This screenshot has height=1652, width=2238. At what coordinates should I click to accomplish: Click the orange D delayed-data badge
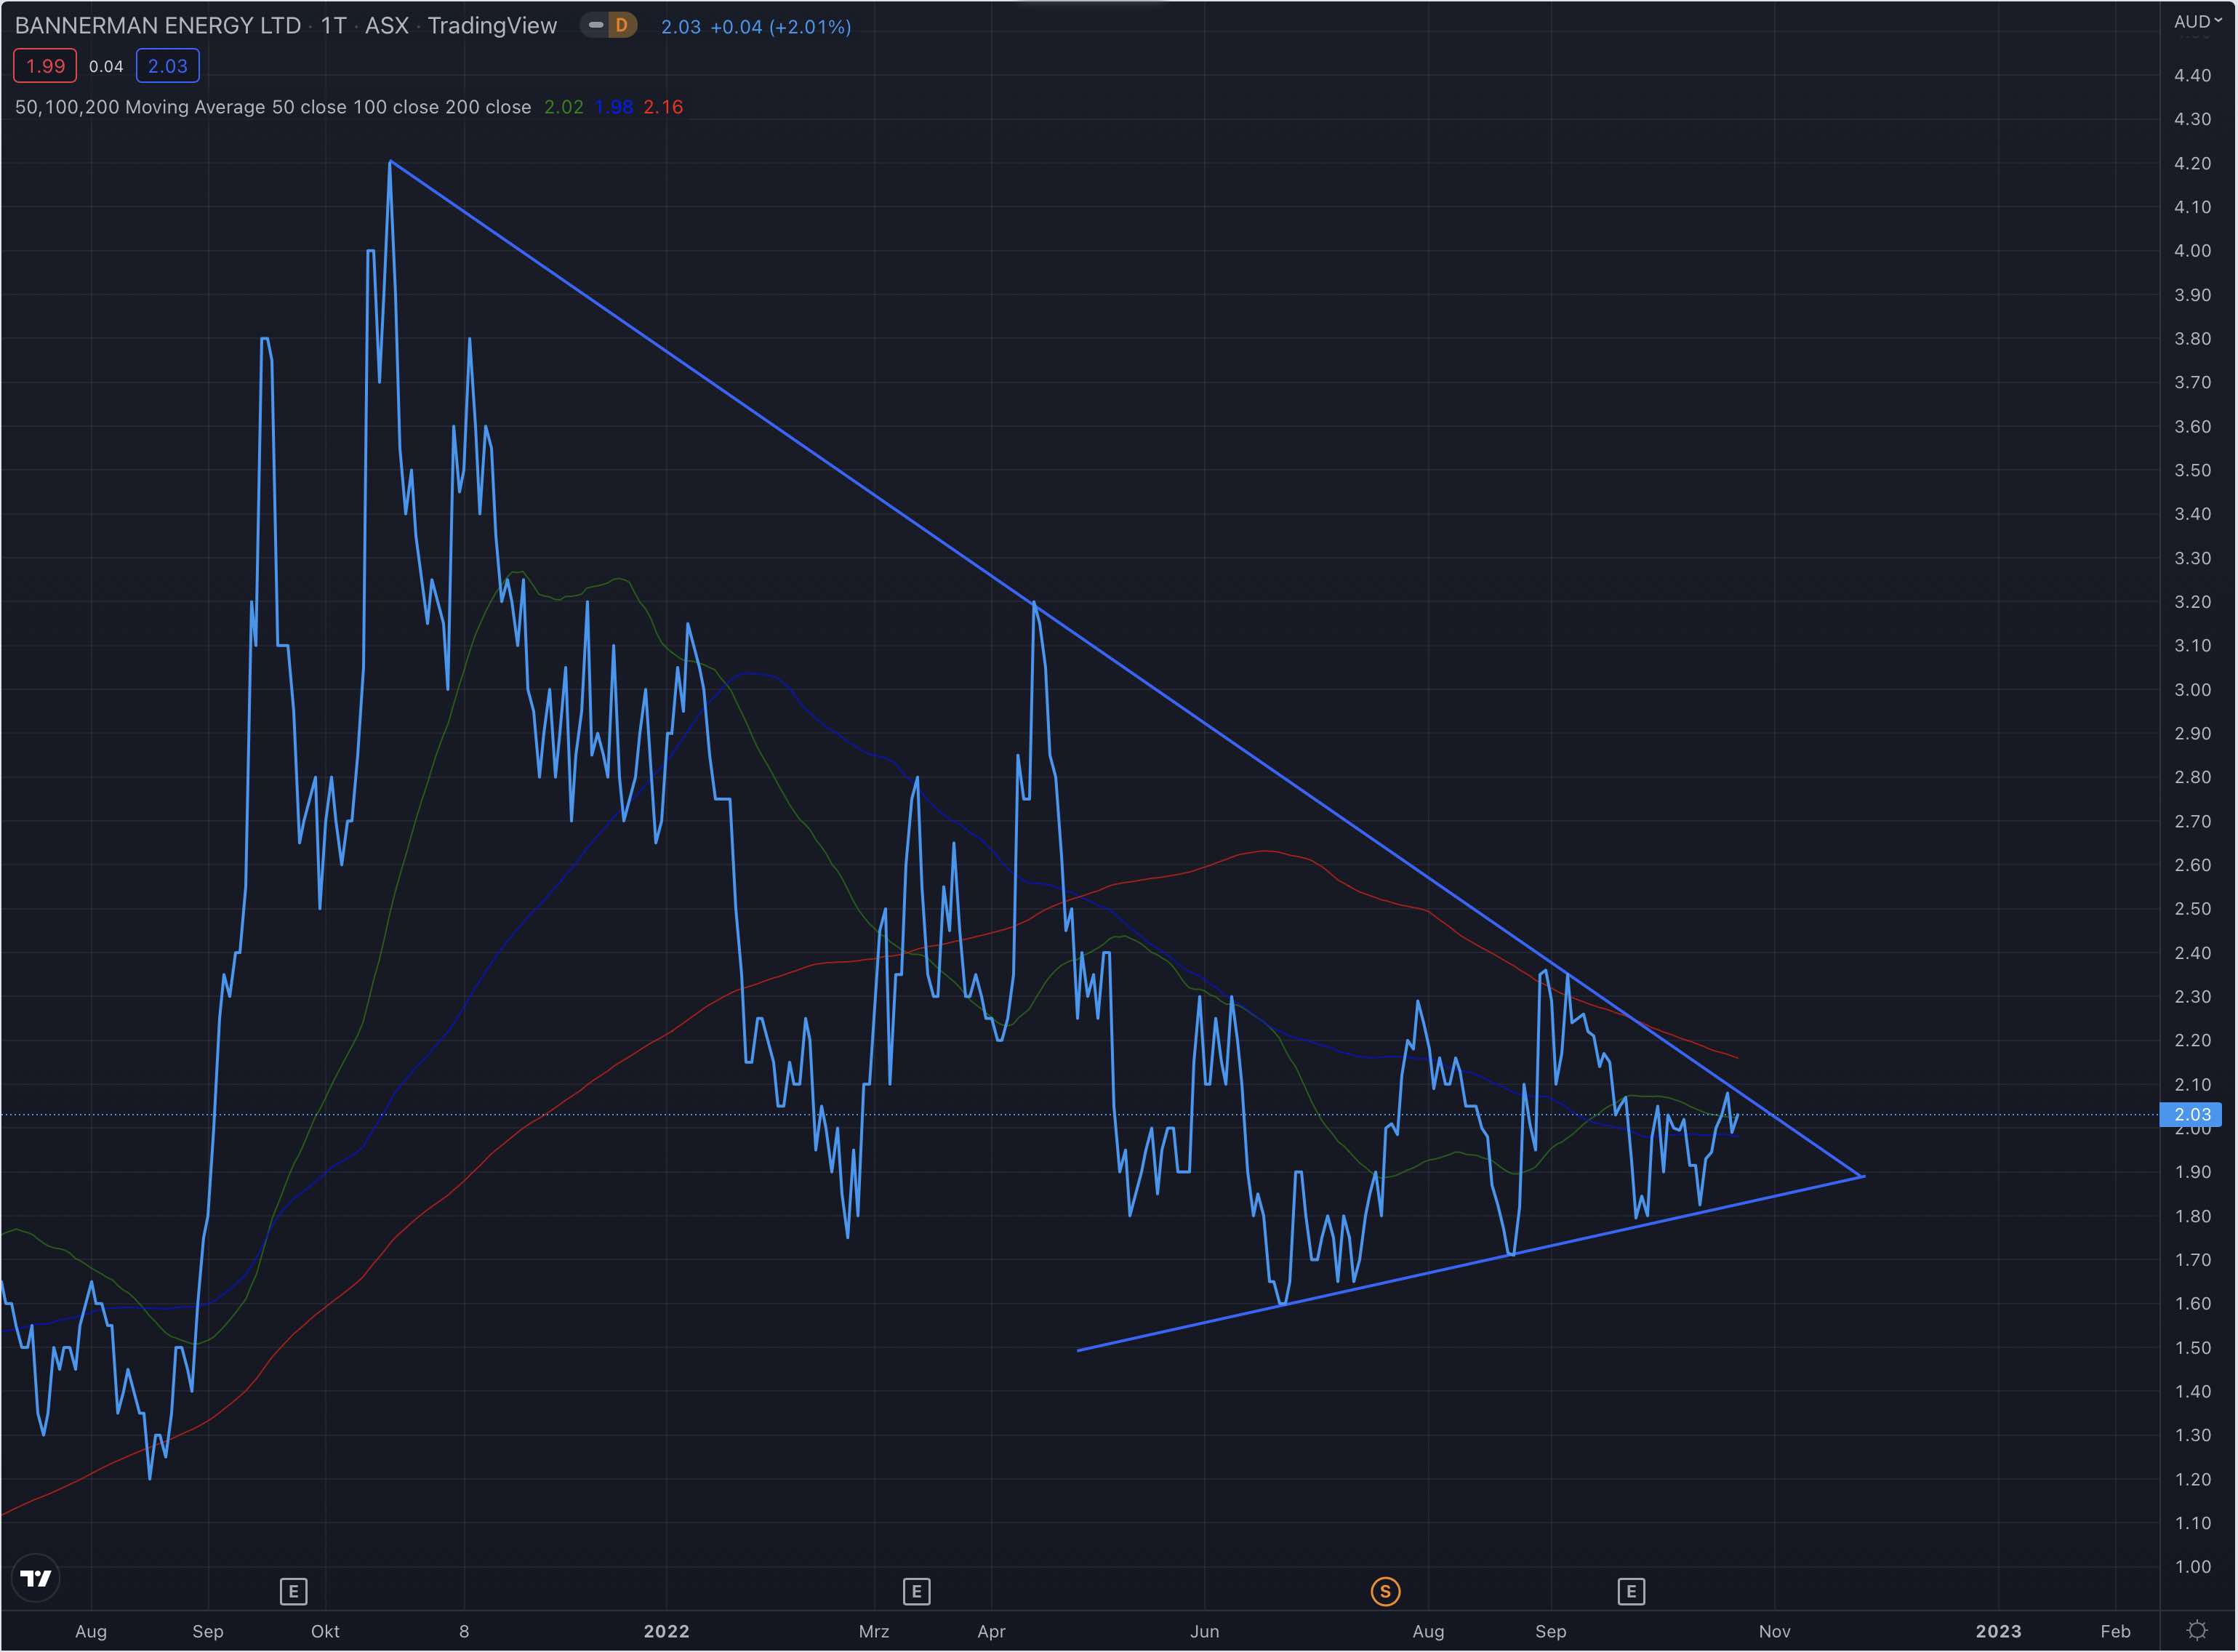622,26
